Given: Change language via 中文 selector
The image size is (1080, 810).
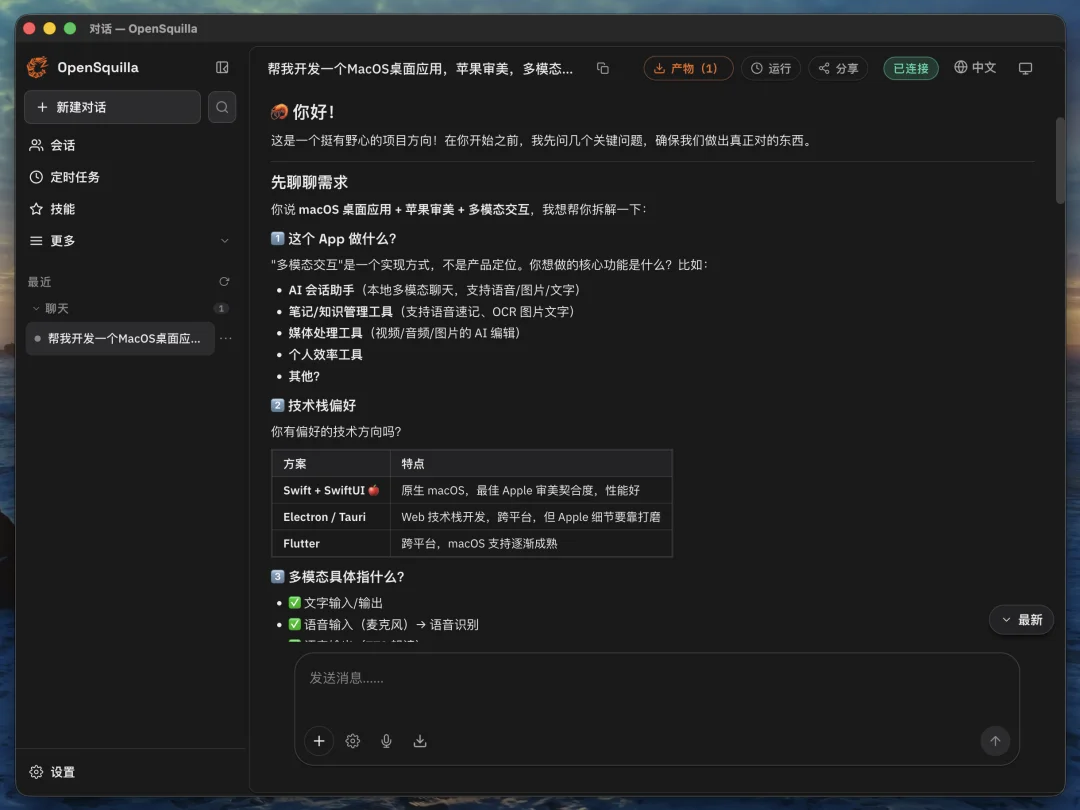Looking at the screenshot, I should [x=975, y=68].
